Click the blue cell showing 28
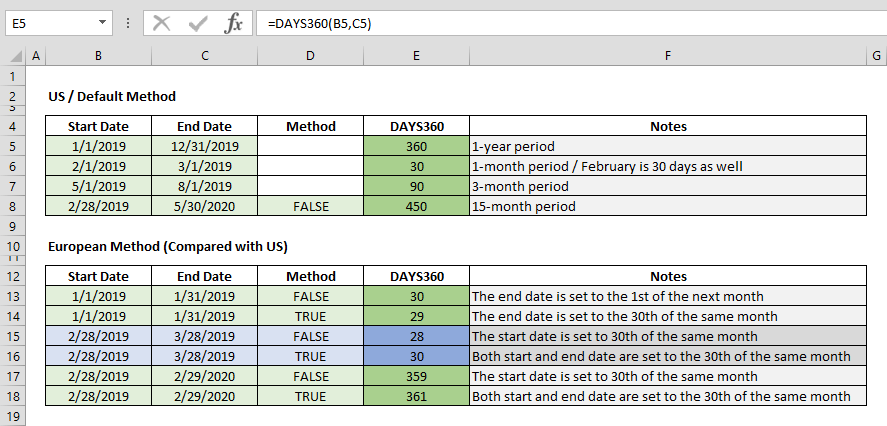 point(416,336)
